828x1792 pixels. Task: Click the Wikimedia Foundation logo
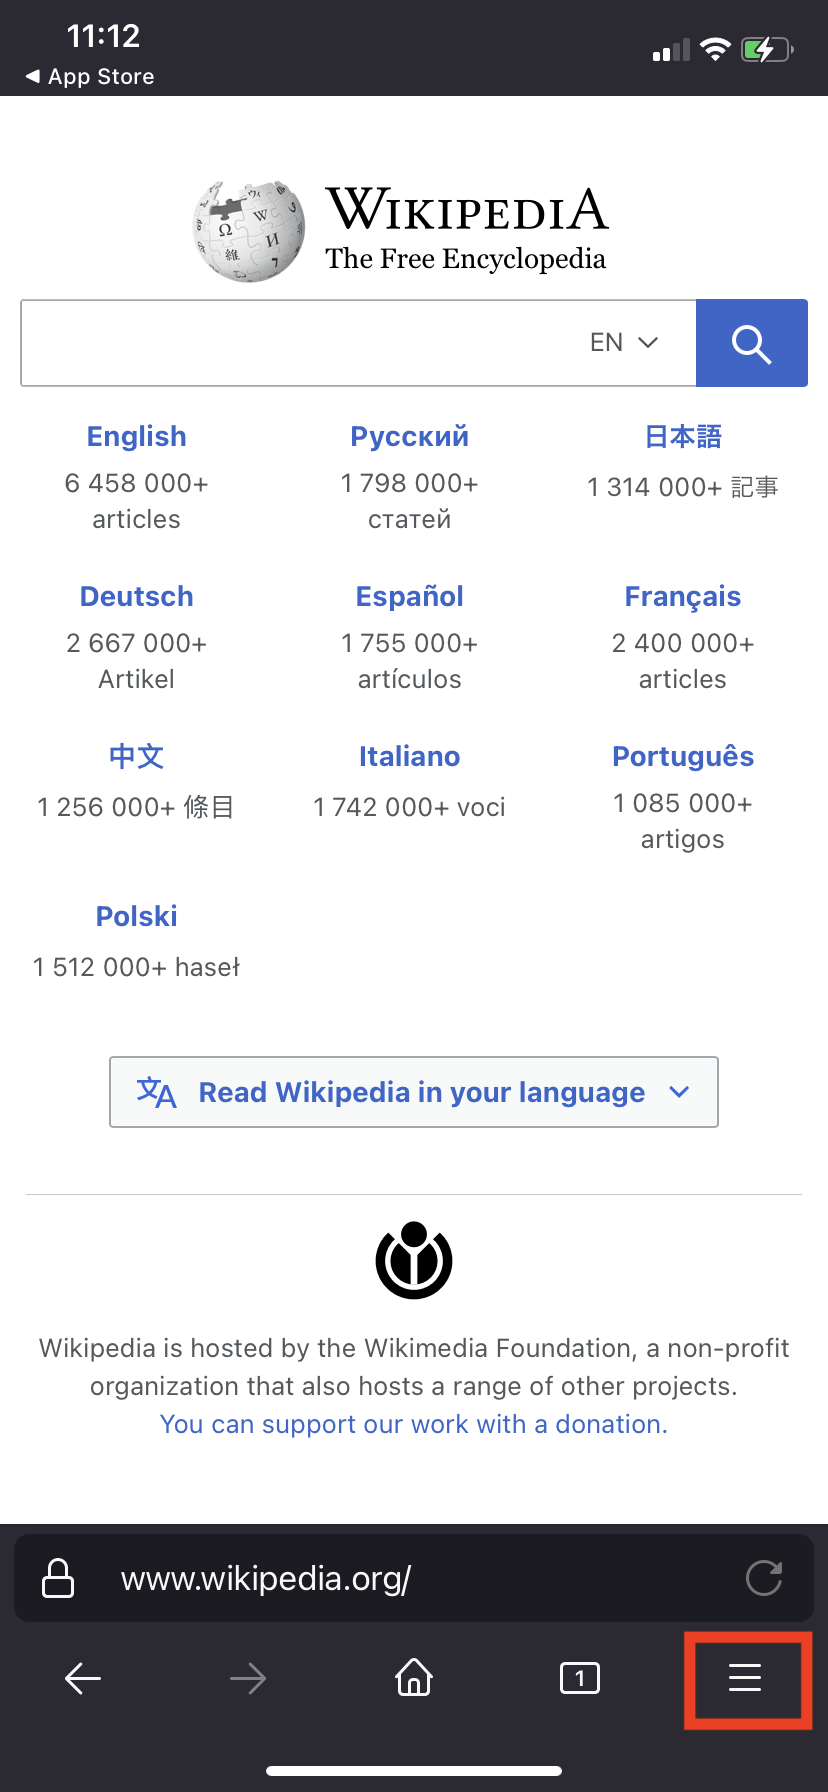point(414,1260)
